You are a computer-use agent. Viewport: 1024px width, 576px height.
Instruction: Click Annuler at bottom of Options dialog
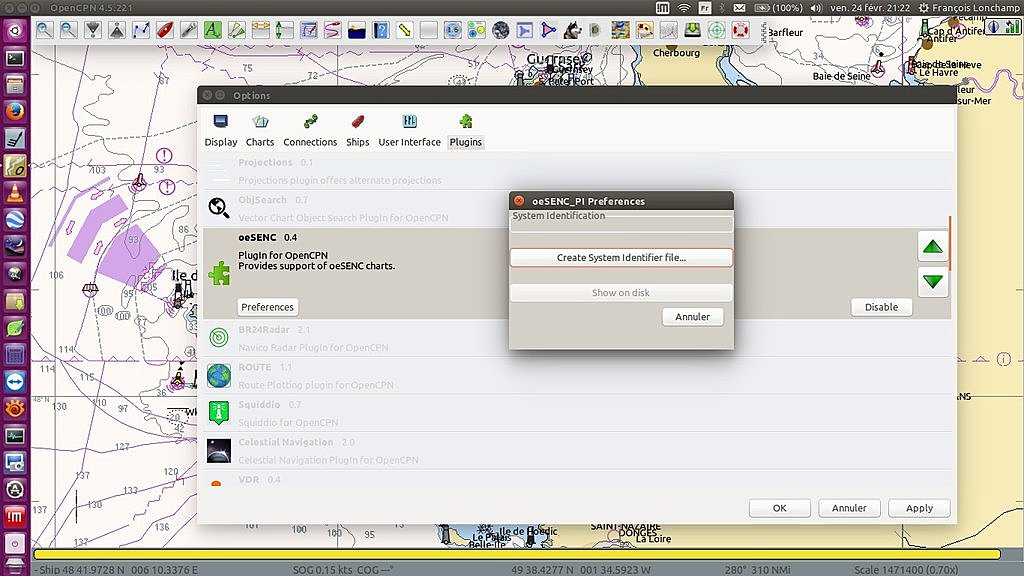pyautogui.click(x=849, y=508)
